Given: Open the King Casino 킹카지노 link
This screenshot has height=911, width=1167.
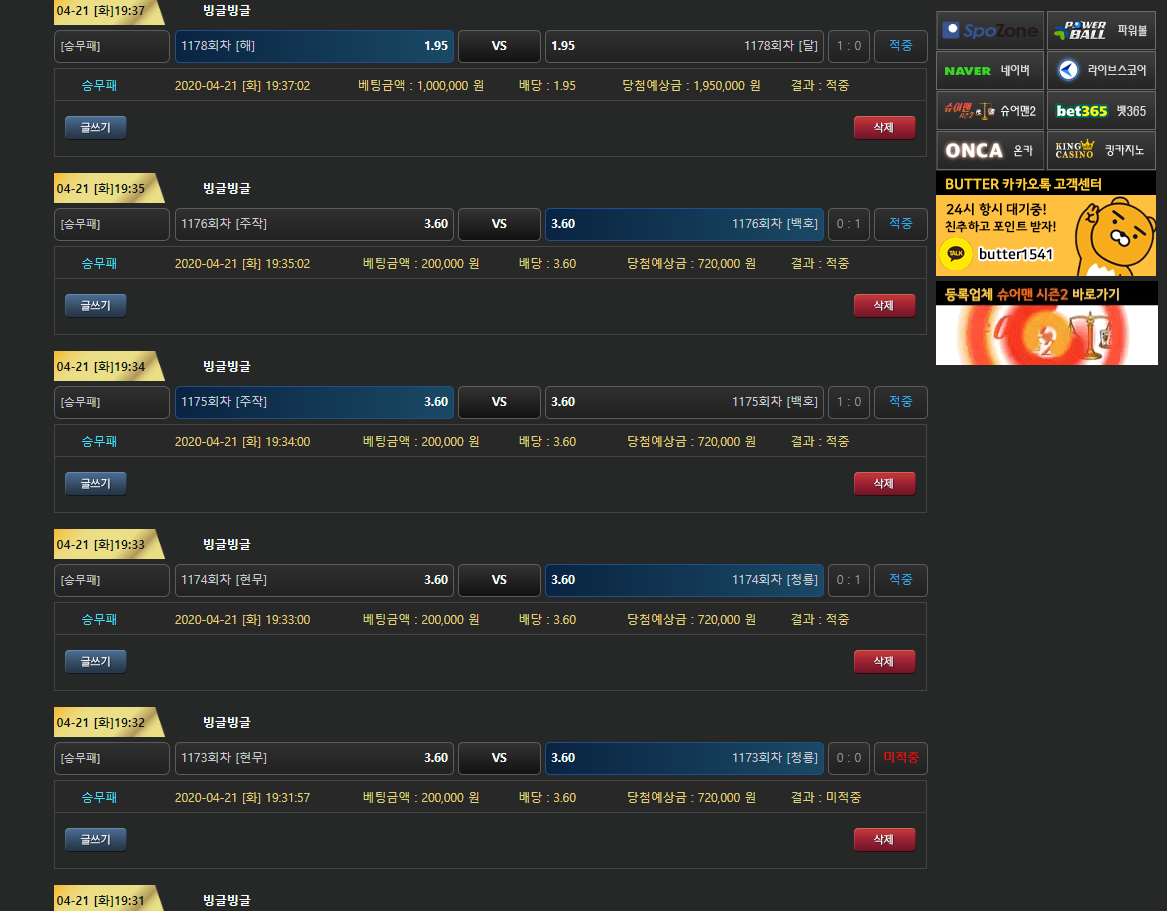Looking at the screenshot, I should pos(1101,151).
